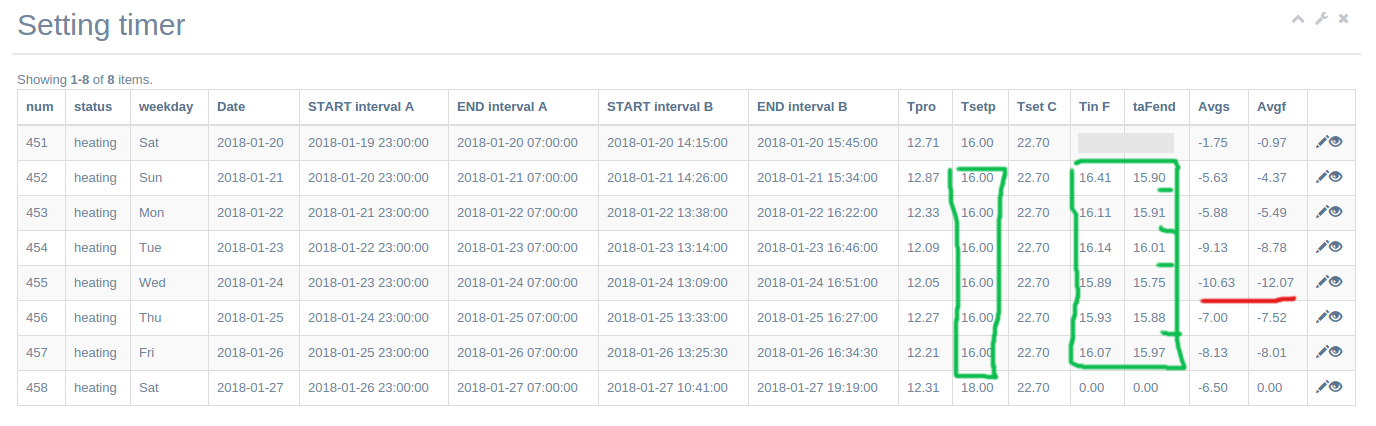Edit row 453 using its pencil icon
This screenshot has width=1376, height=426.
click(1321, 212)
